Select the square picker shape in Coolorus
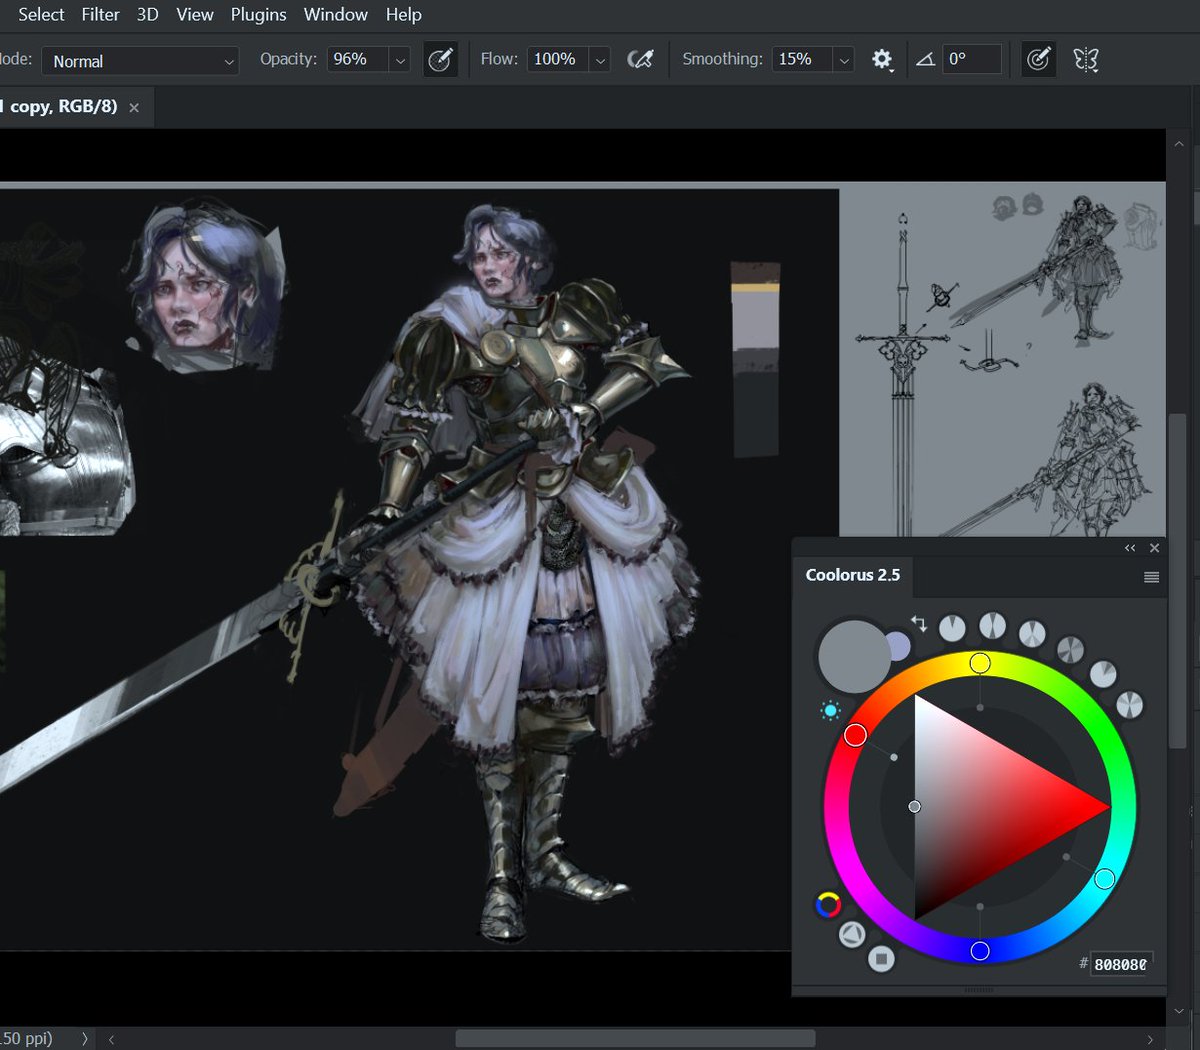 (x=883, y=958)
